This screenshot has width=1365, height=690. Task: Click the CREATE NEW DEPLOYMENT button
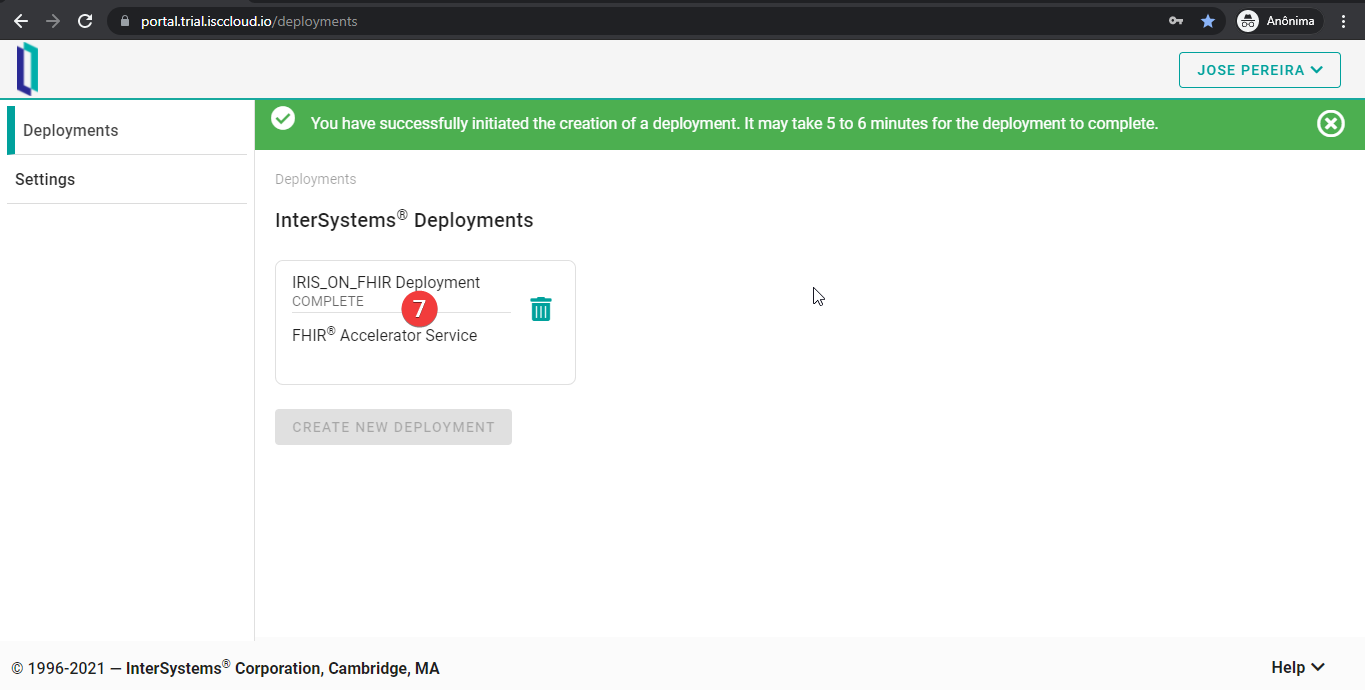click(x=393, y=427)
